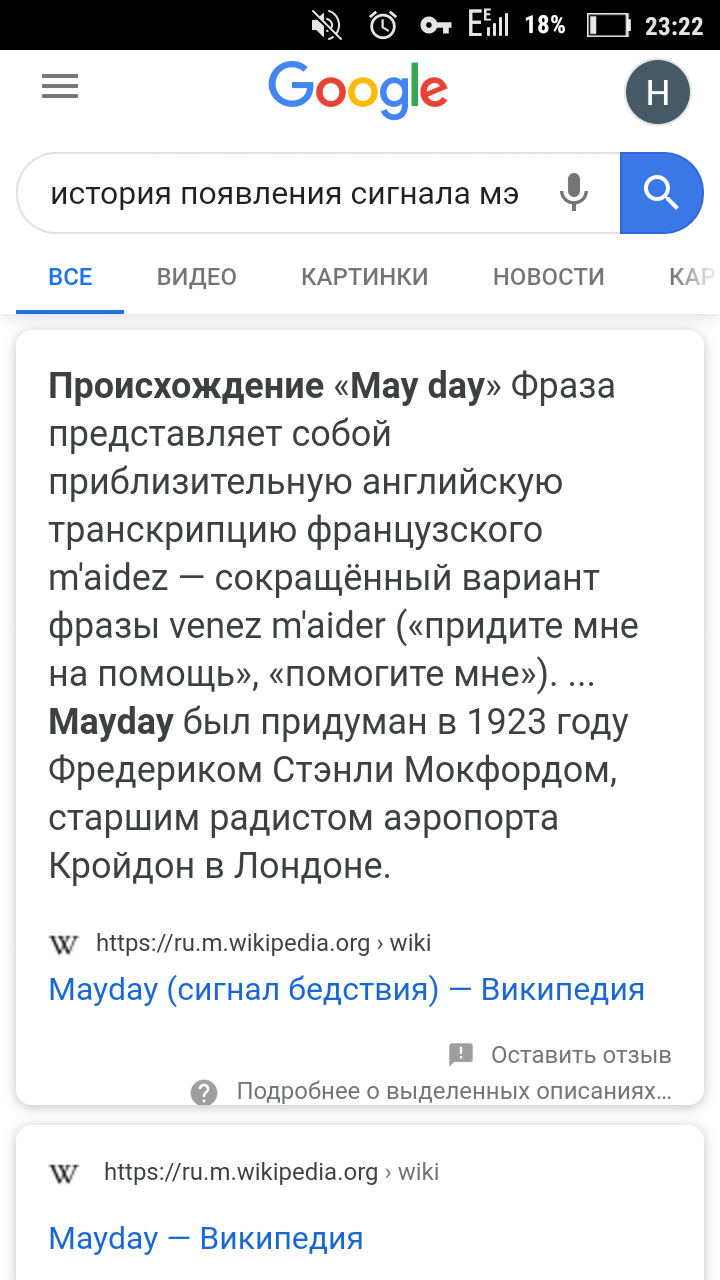Open the hamburger menu
This screenshot has width=720, height=1280.
(x=60, y=88)
